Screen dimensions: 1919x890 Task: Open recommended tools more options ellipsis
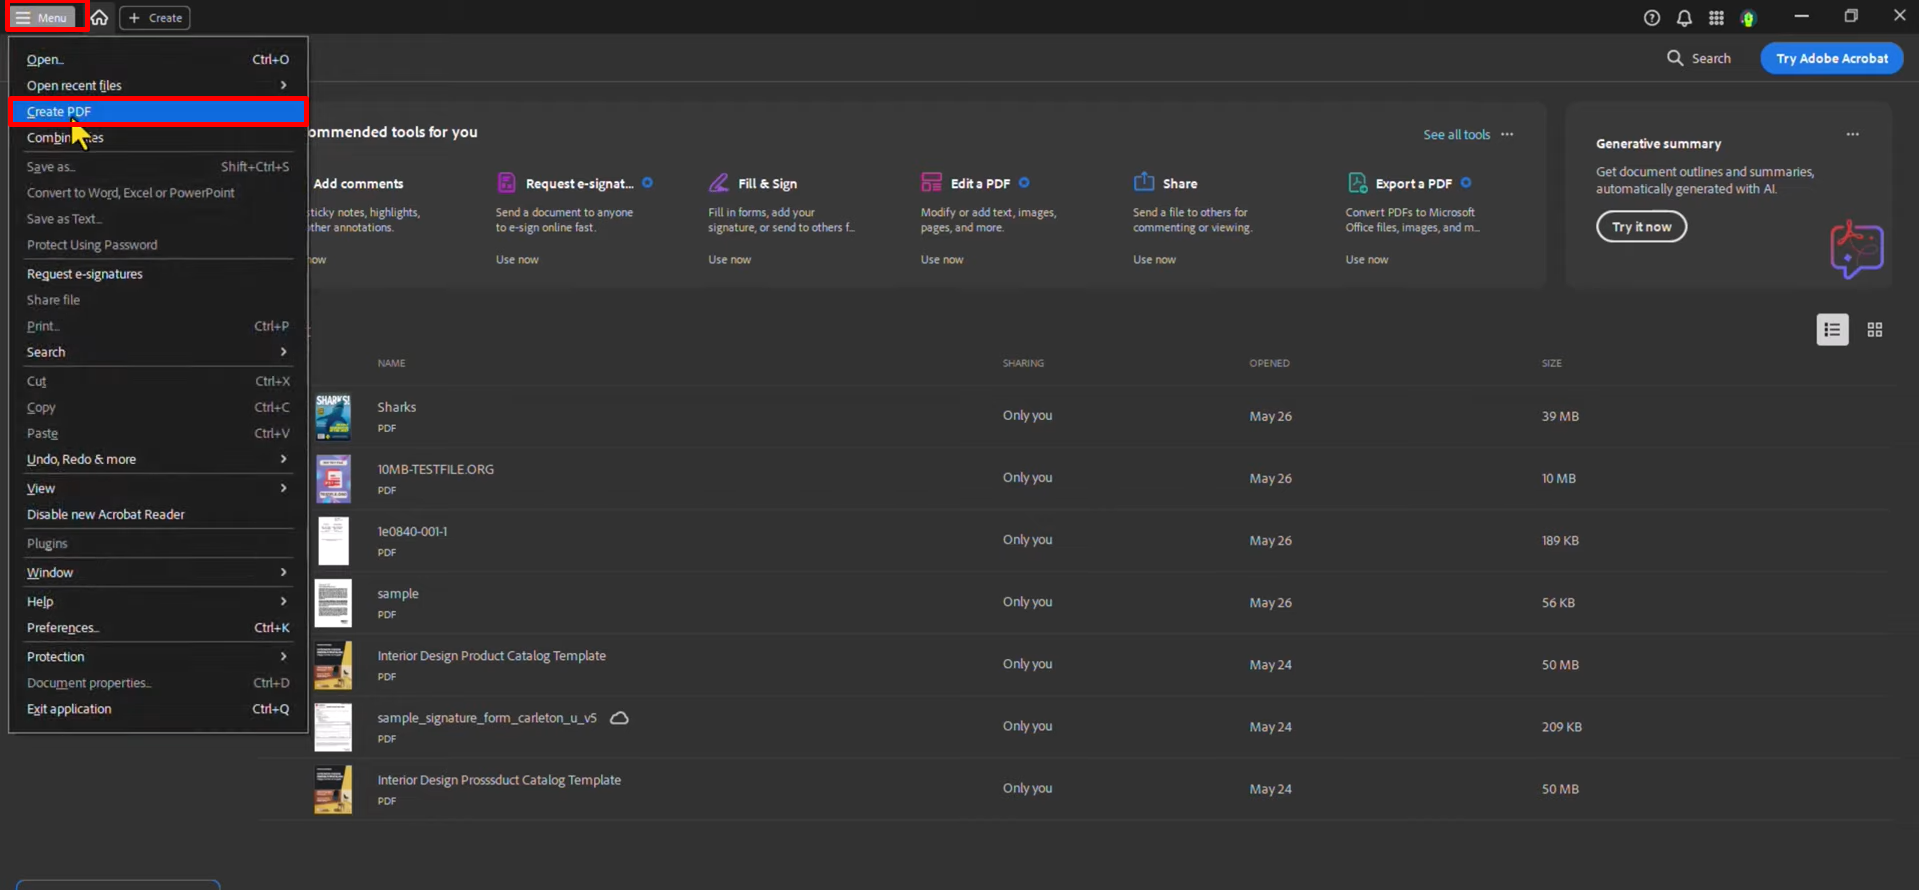[1507, 134]
